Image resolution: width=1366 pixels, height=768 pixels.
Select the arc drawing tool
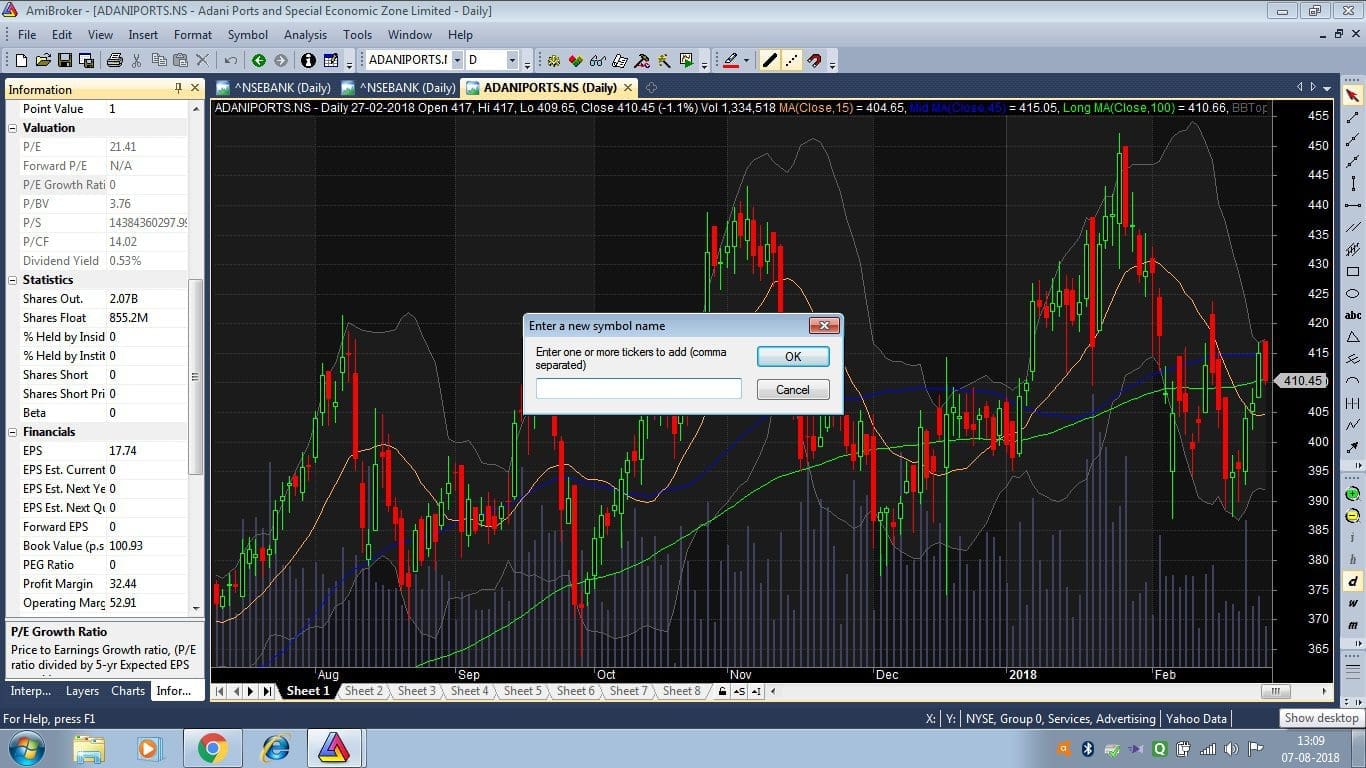pyautogui.click(x=1353, y=381)
